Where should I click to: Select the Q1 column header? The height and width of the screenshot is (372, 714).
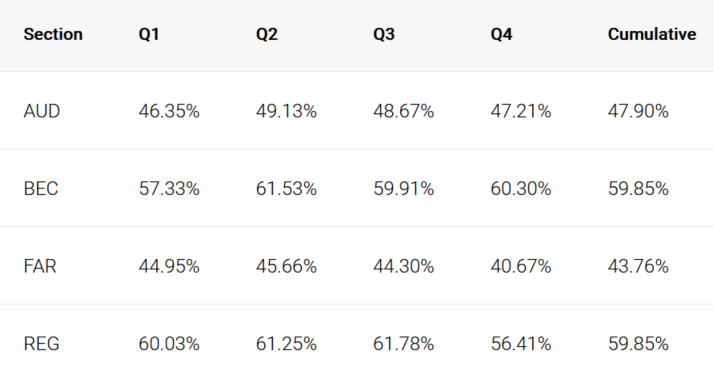149,34
